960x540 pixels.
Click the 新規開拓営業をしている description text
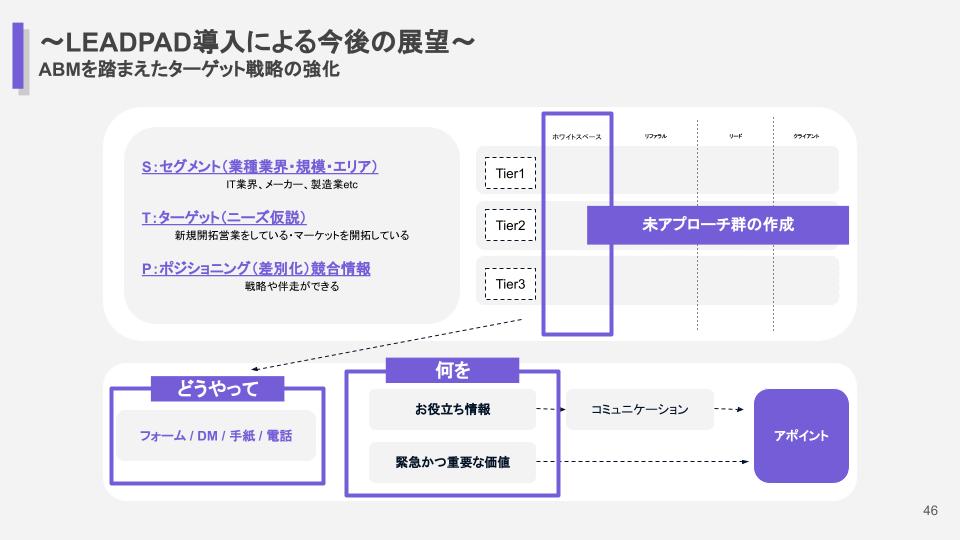(292, 235)
